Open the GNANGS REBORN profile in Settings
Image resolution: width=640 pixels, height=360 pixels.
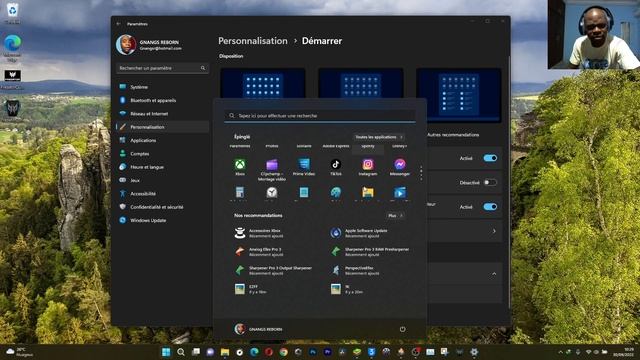coord(150,44)
